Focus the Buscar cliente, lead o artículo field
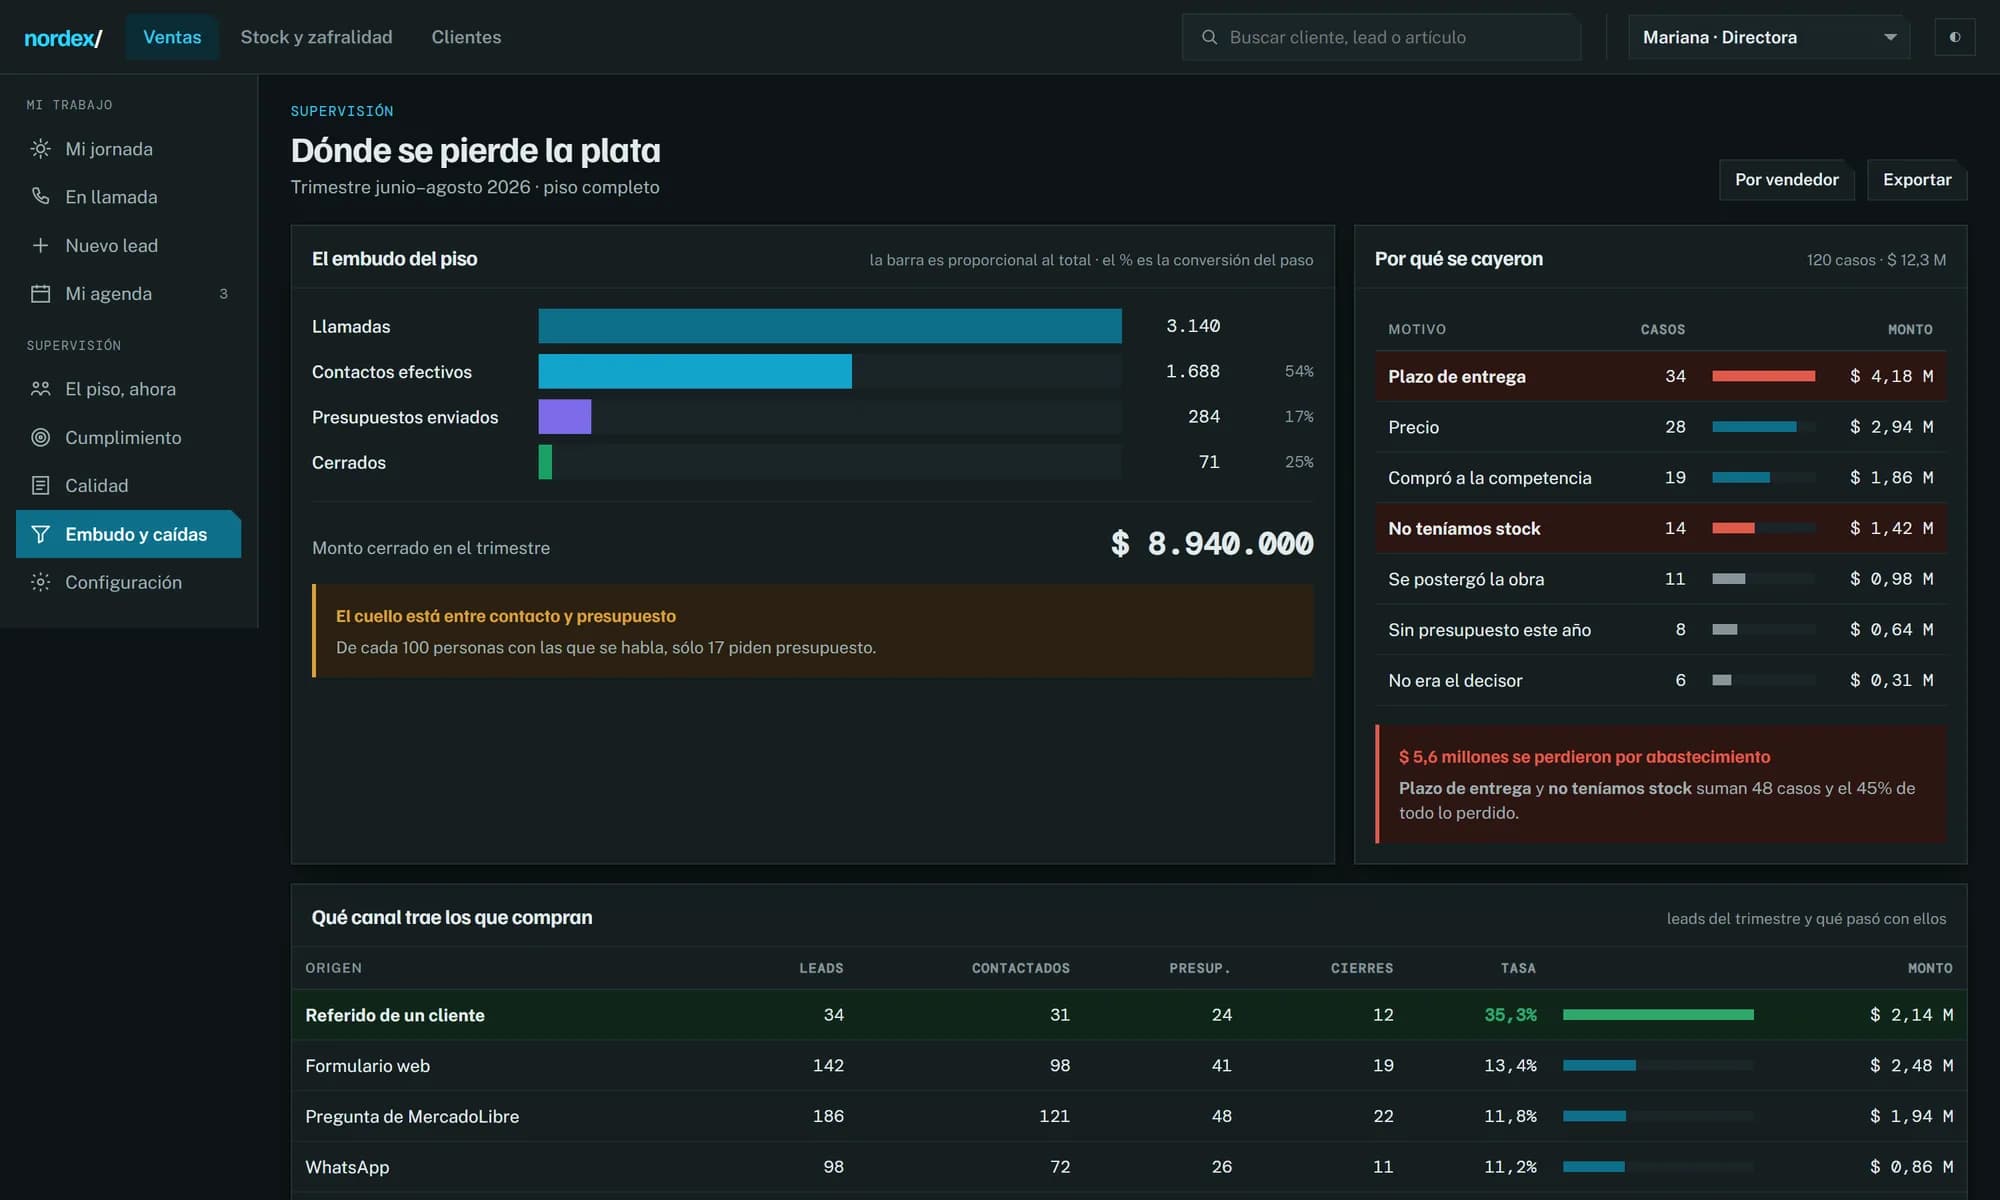Screen dimensions: 2000x1200 coord(1381,37)
